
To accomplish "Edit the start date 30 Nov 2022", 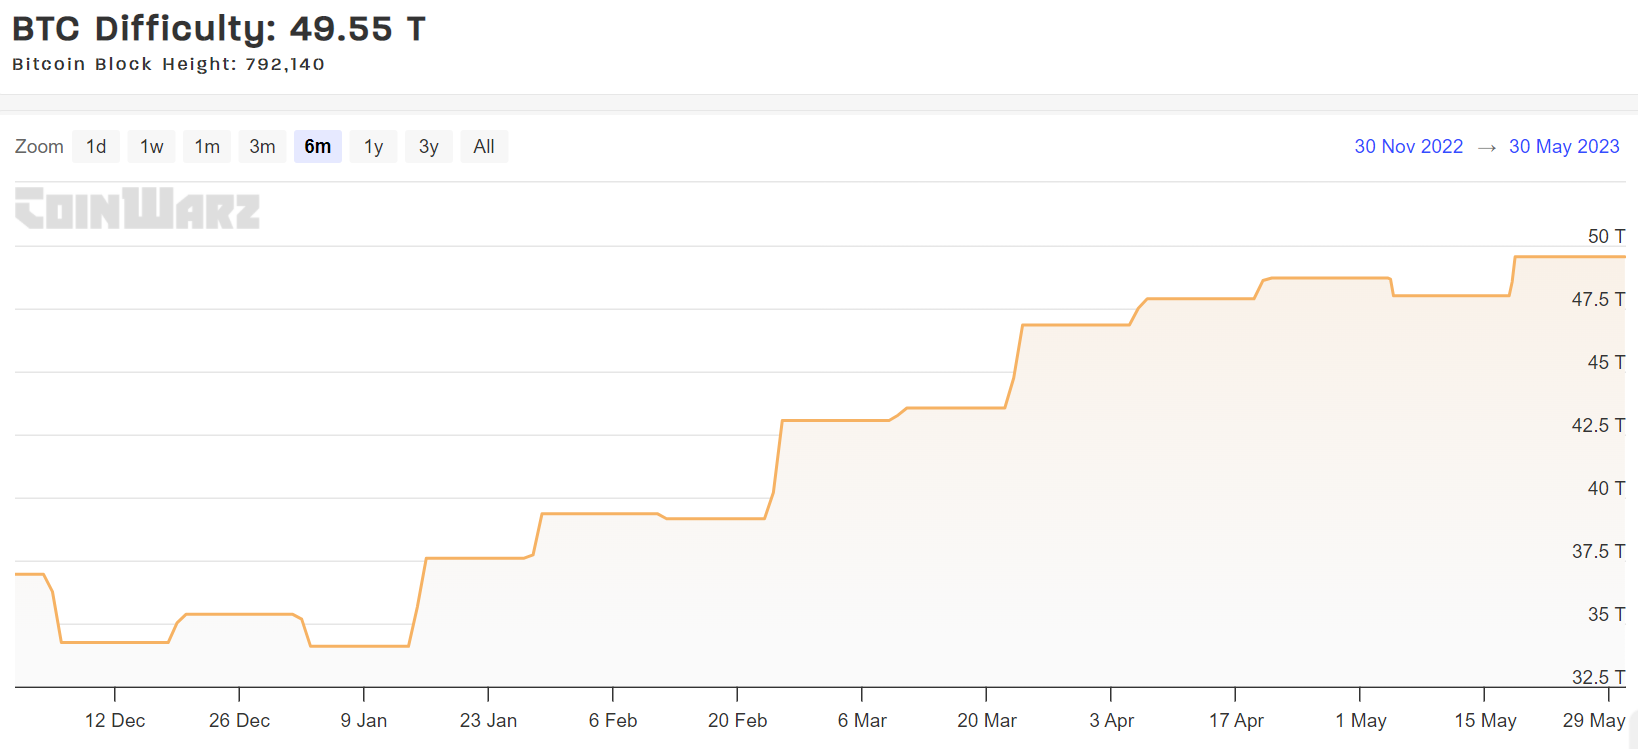I will (x=1408, y=147).
